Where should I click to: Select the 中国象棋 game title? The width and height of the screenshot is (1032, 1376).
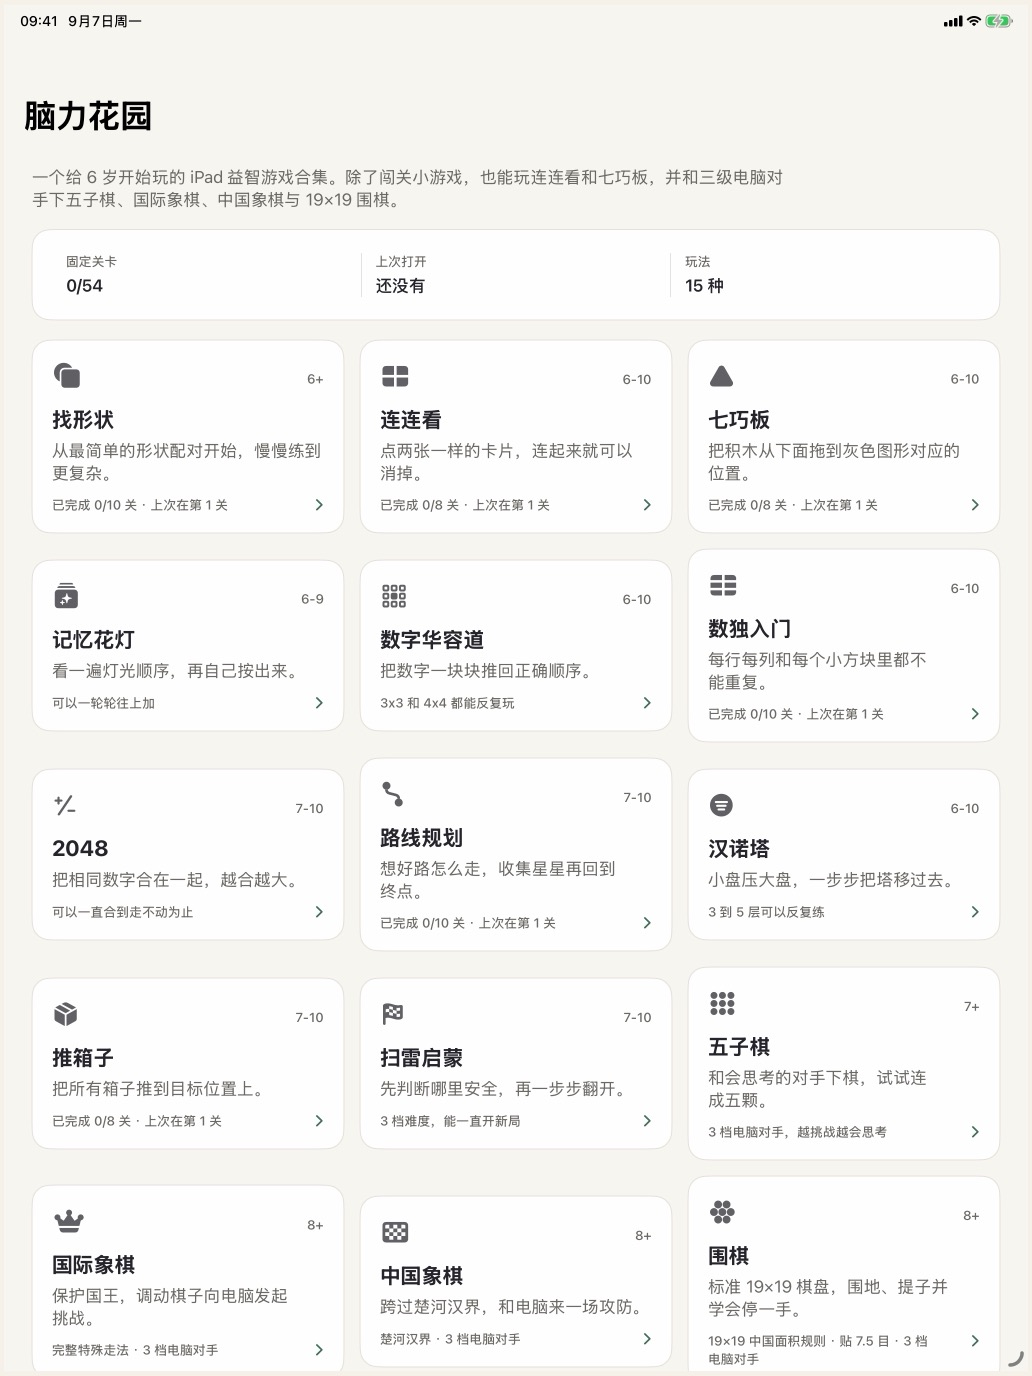point(422,1276)
